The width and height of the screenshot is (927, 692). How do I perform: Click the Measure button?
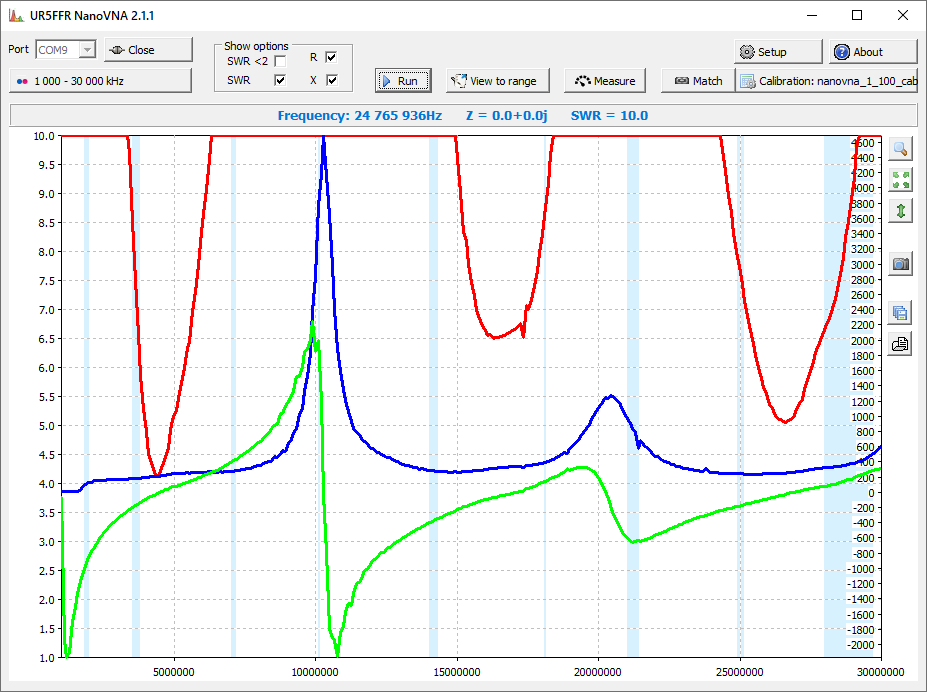coord(605,81)
